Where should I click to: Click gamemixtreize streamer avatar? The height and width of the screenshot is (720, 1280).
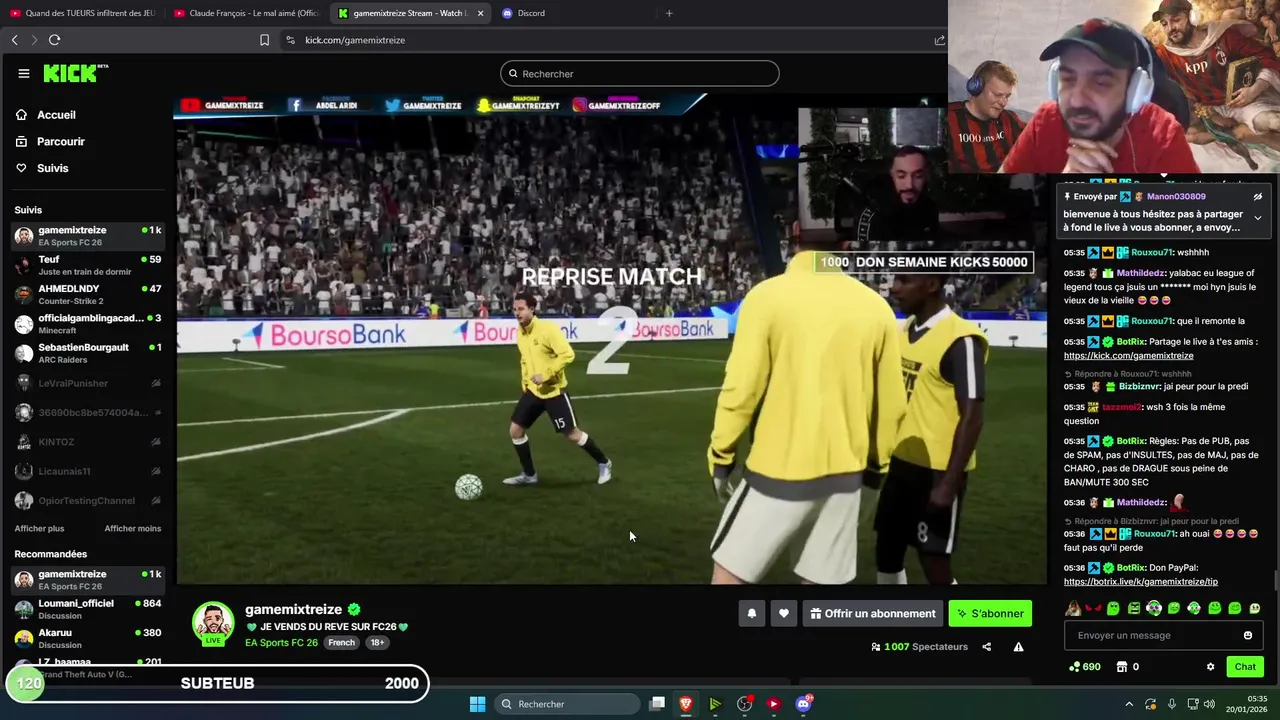(213, 622)
